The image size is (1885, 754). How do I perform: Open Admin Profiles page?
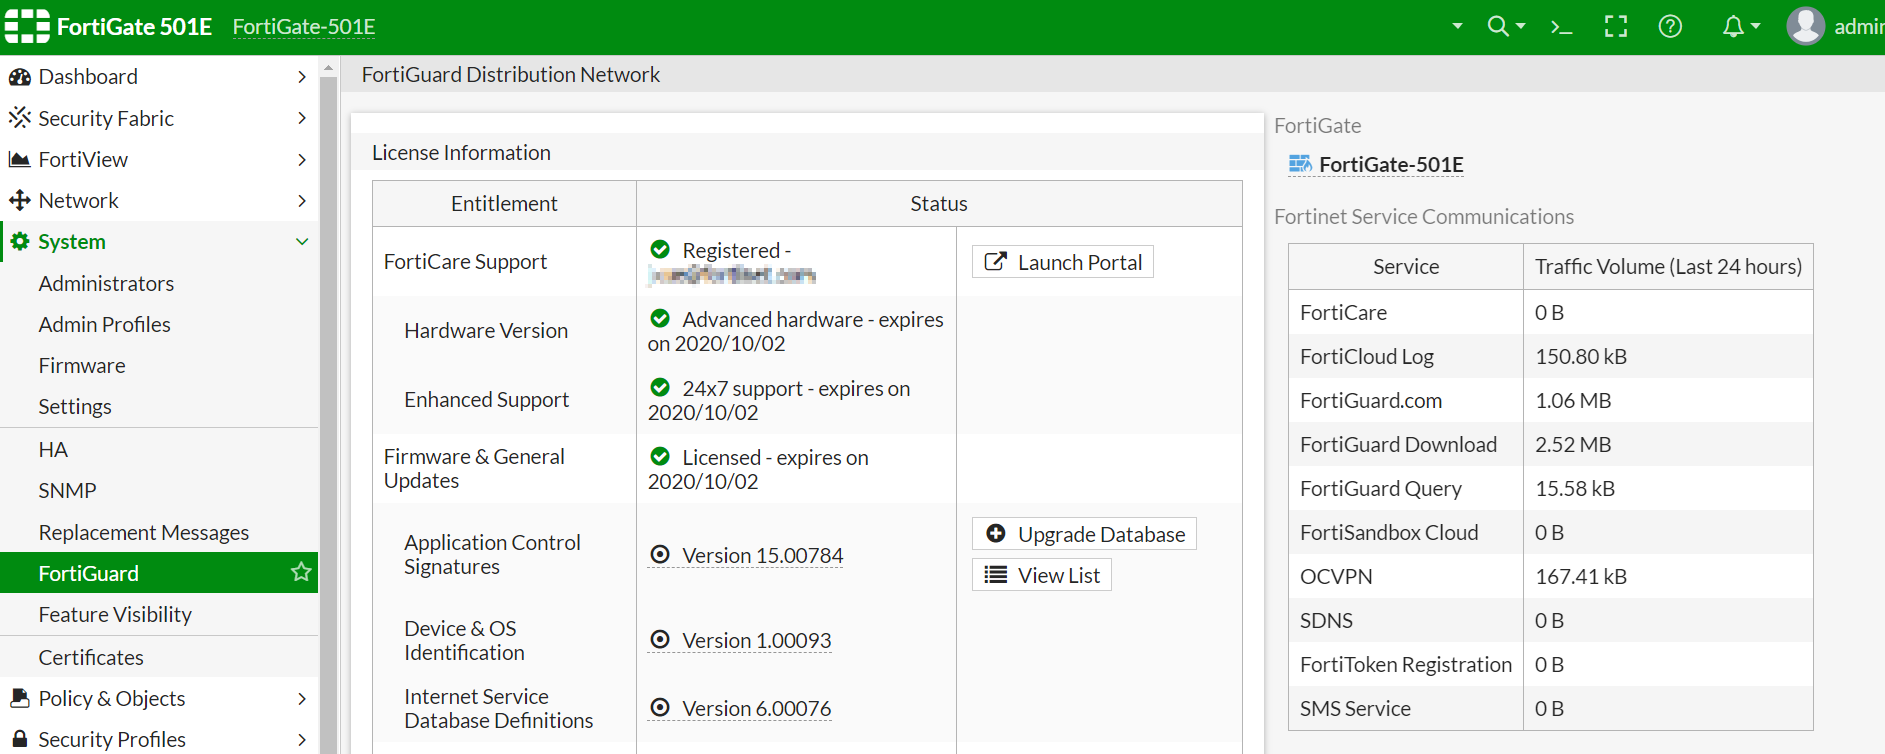click(104, 324)
